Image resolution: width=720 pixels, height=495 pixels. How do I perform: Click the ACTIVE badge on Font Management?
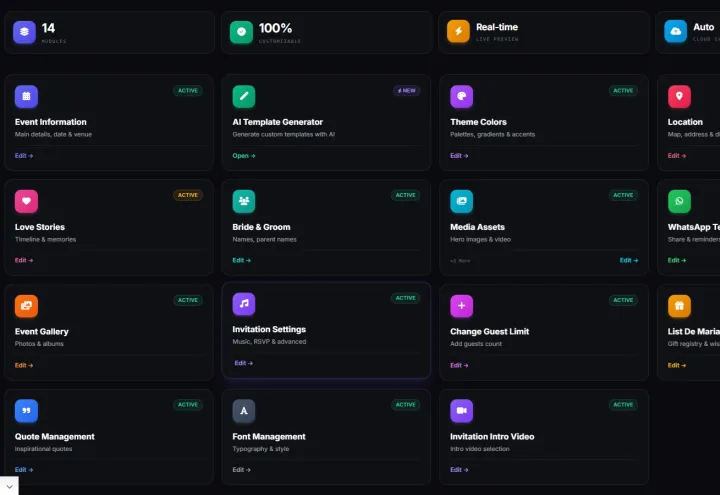pyautogui.click(x=405, y=405)
